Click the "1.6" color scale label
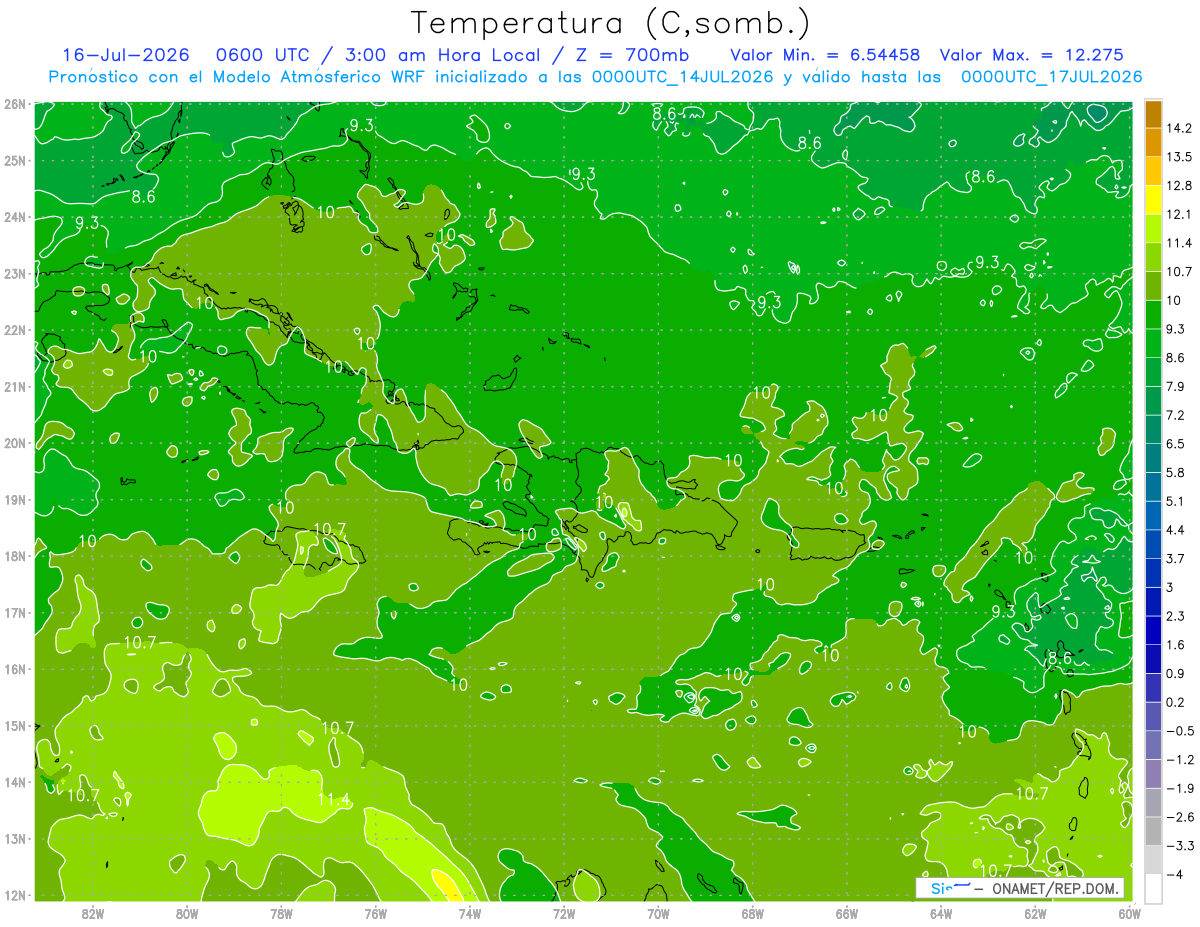This screenshot has width=1200, height=927. tap(1175, 644)
